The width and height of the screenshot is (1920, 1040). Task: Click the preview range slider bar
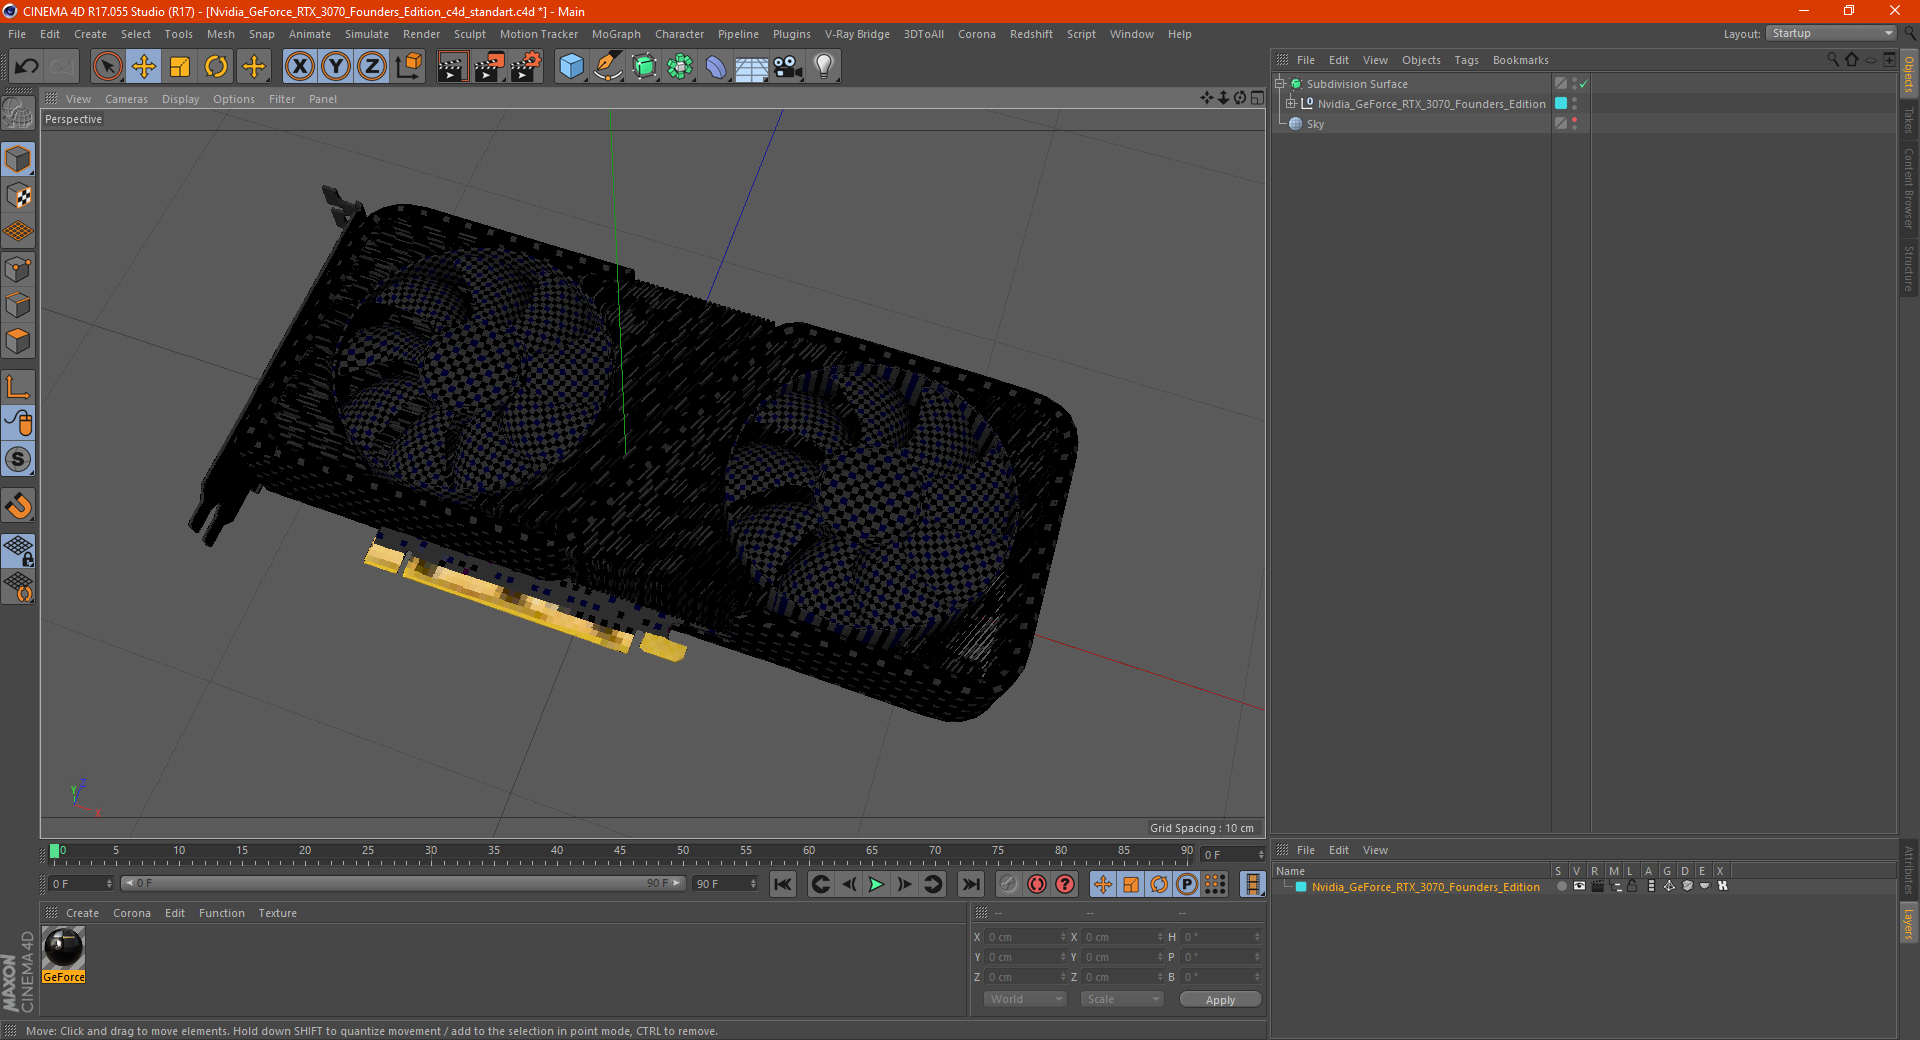point(403,883)
